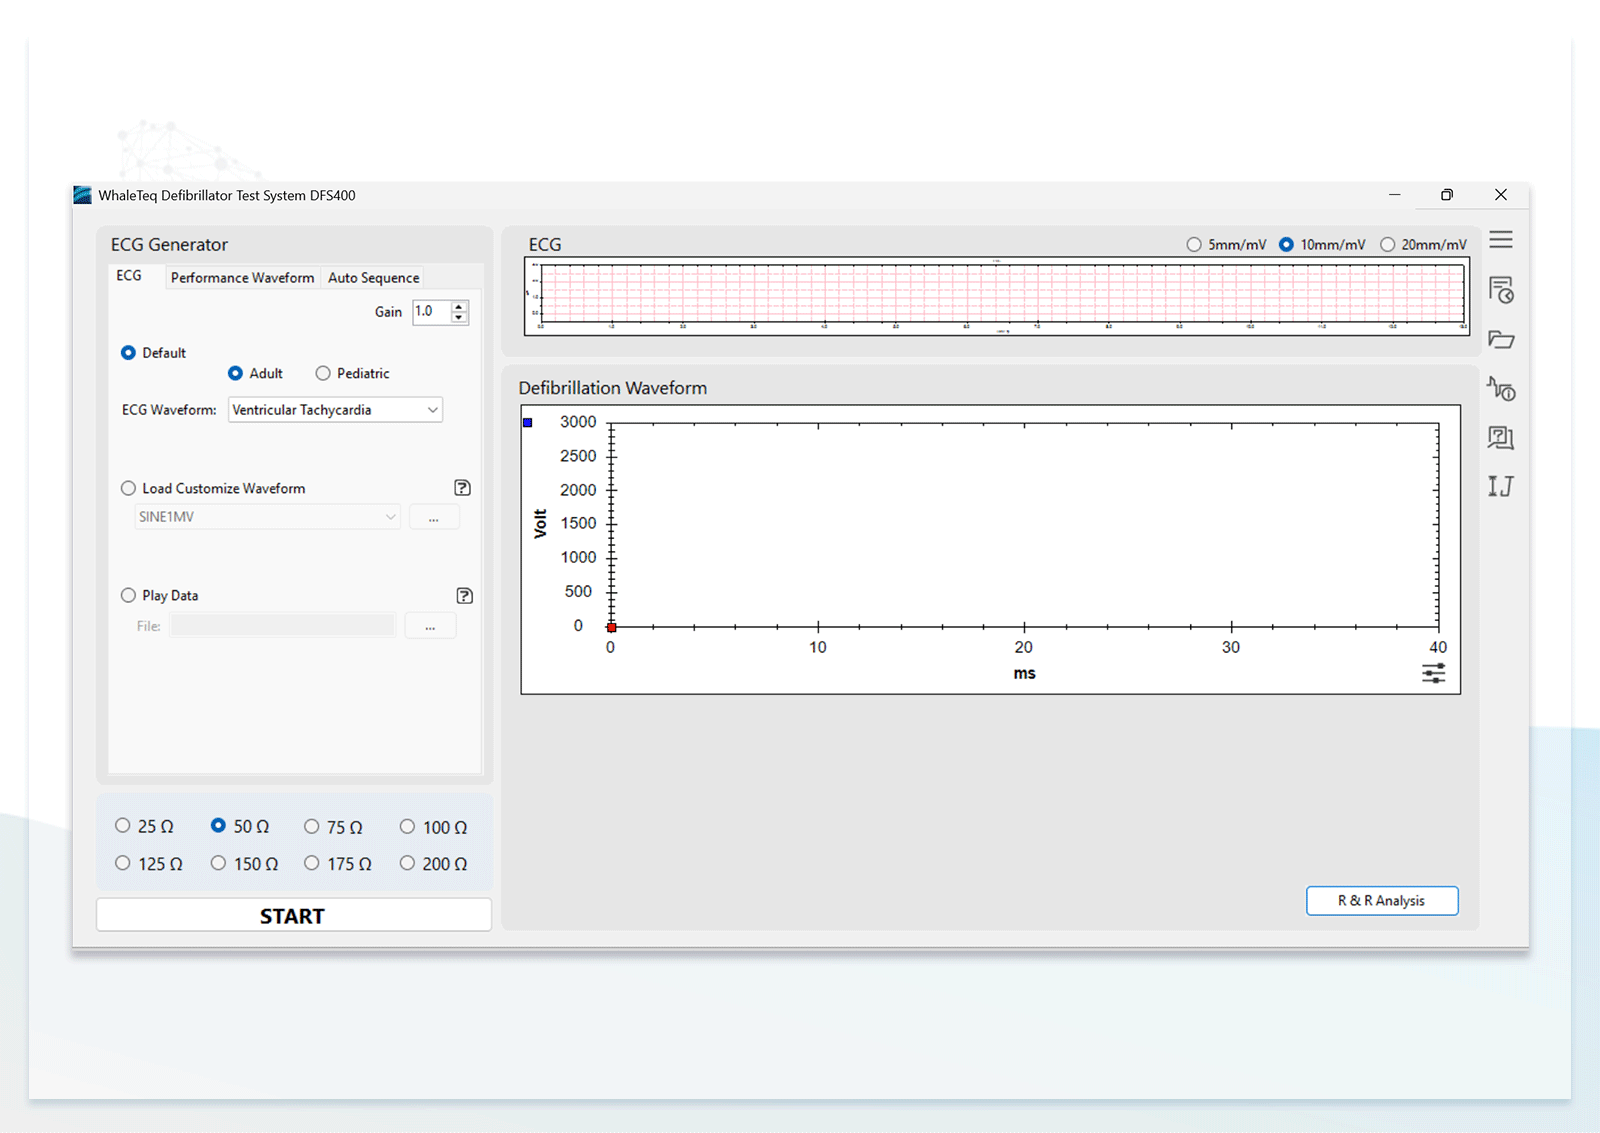Switch to Auto Sequence tab

click(x=373, y=278)
